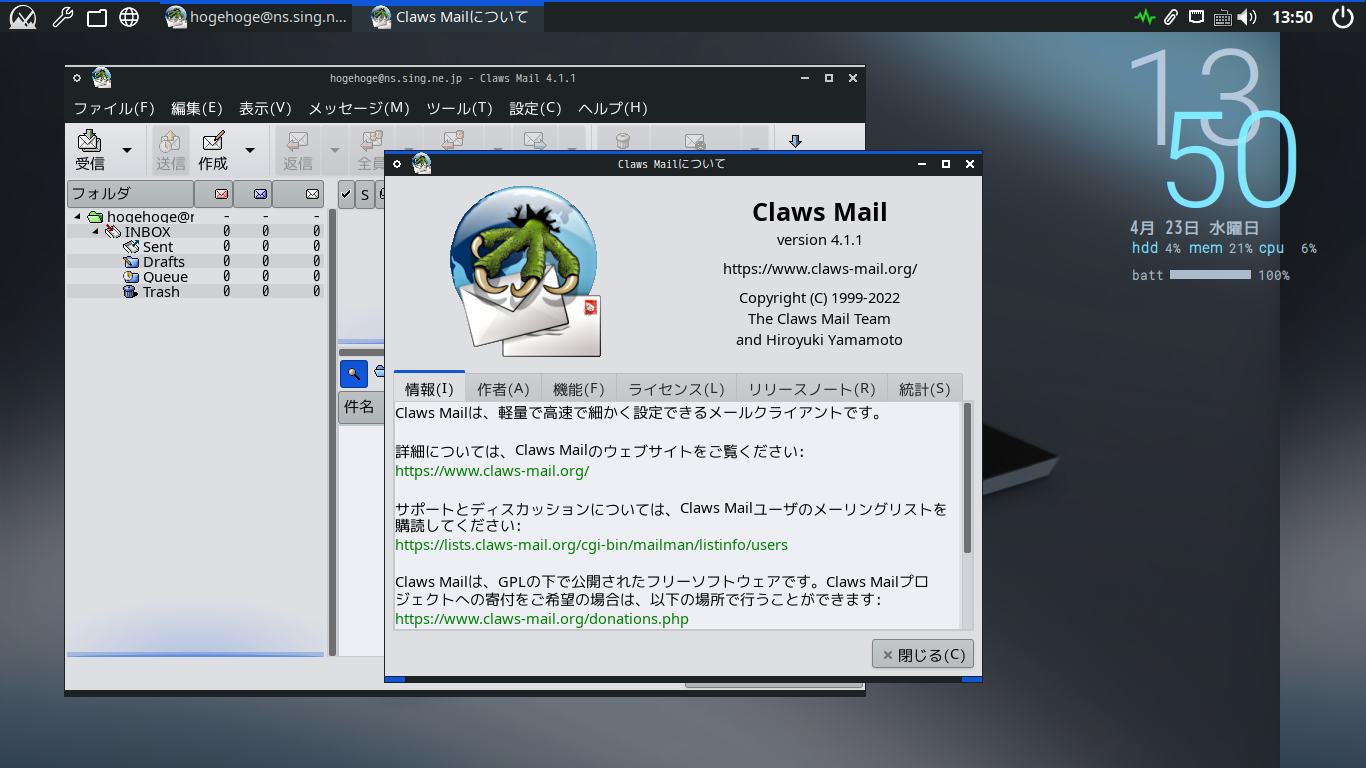The image size is (1366, 768).
Task: Open the 設定(C) menu
Action: [535, 108]
